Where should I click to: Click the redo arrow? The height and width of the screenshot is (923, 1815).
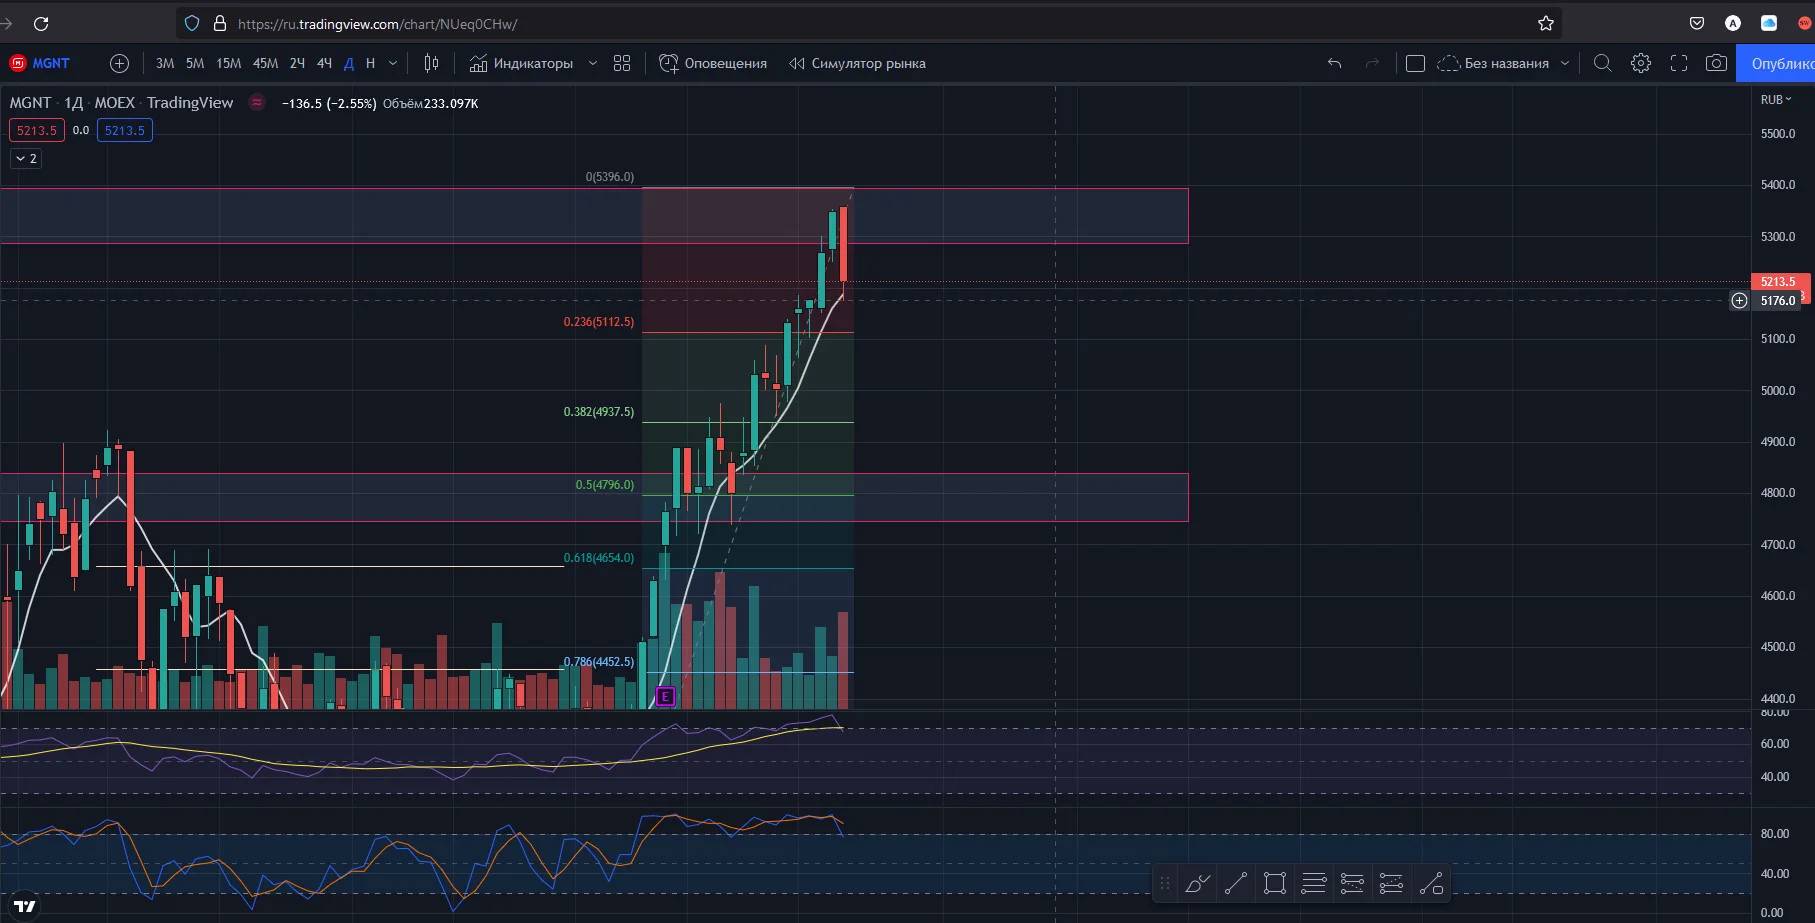pyautogui.click(x=1372, y=63)
